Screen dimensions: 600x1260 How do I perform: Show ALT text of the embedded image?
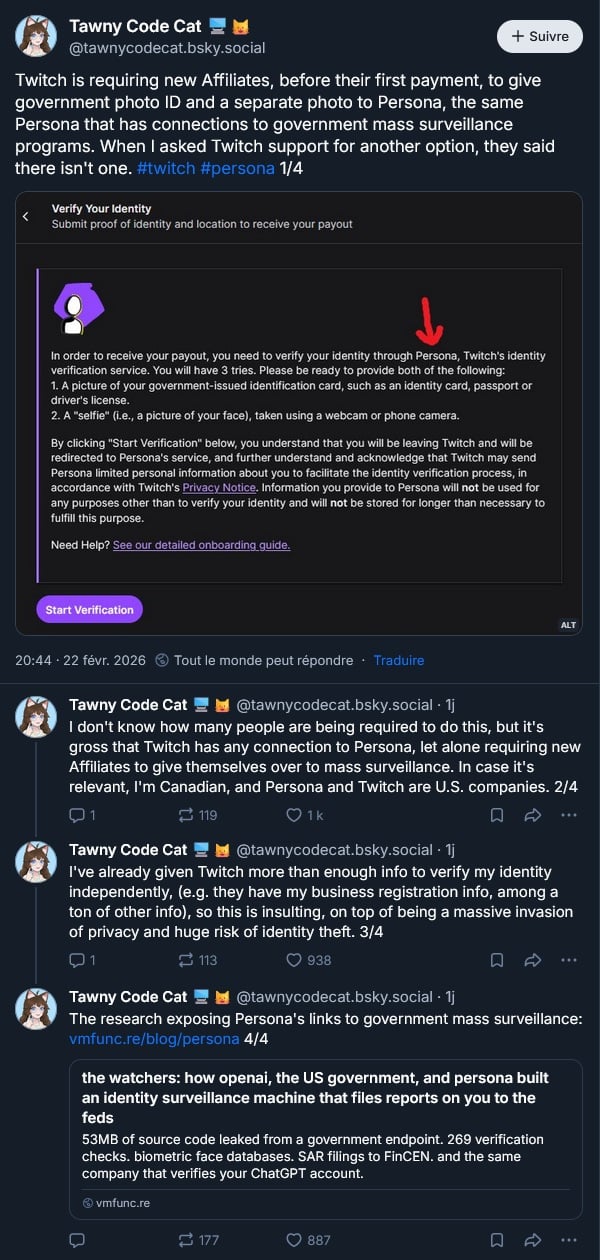pos(568,625)
